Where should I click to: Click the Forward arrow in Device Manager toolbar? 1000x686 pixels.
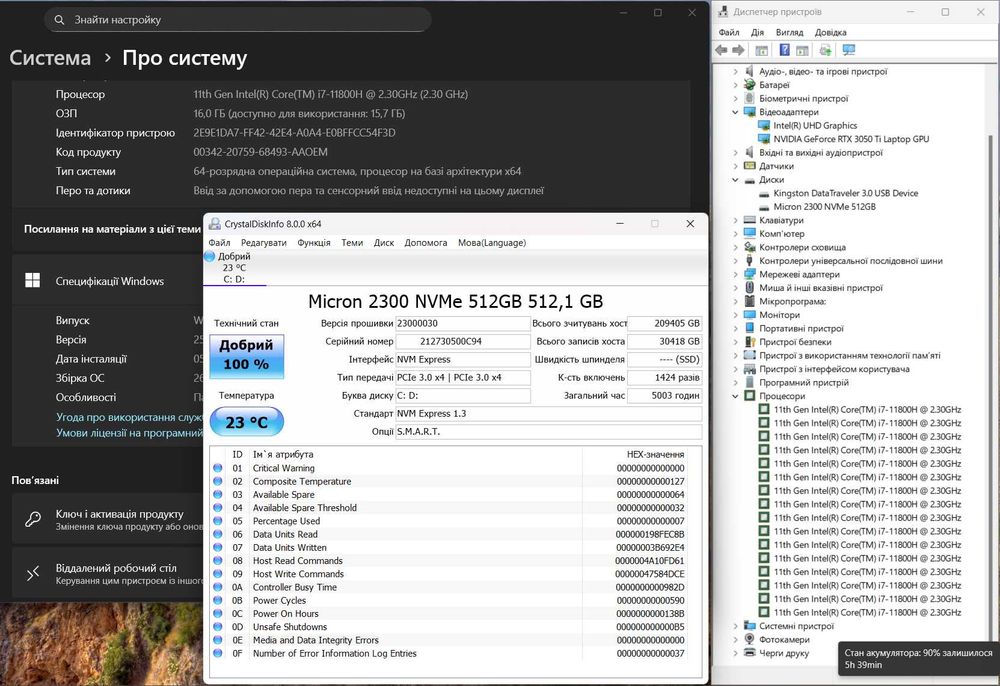coord(738,50)
